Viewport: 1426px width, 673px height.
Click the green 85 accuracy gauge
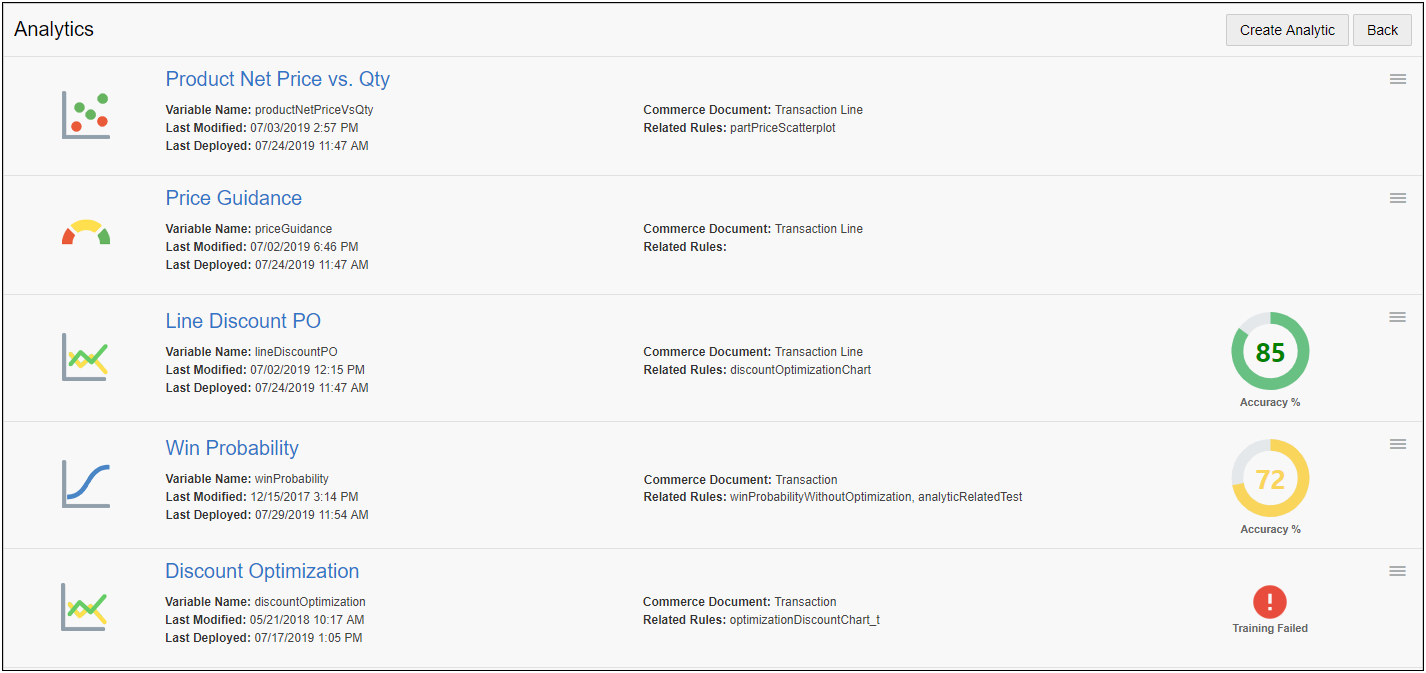(1270, 352)
